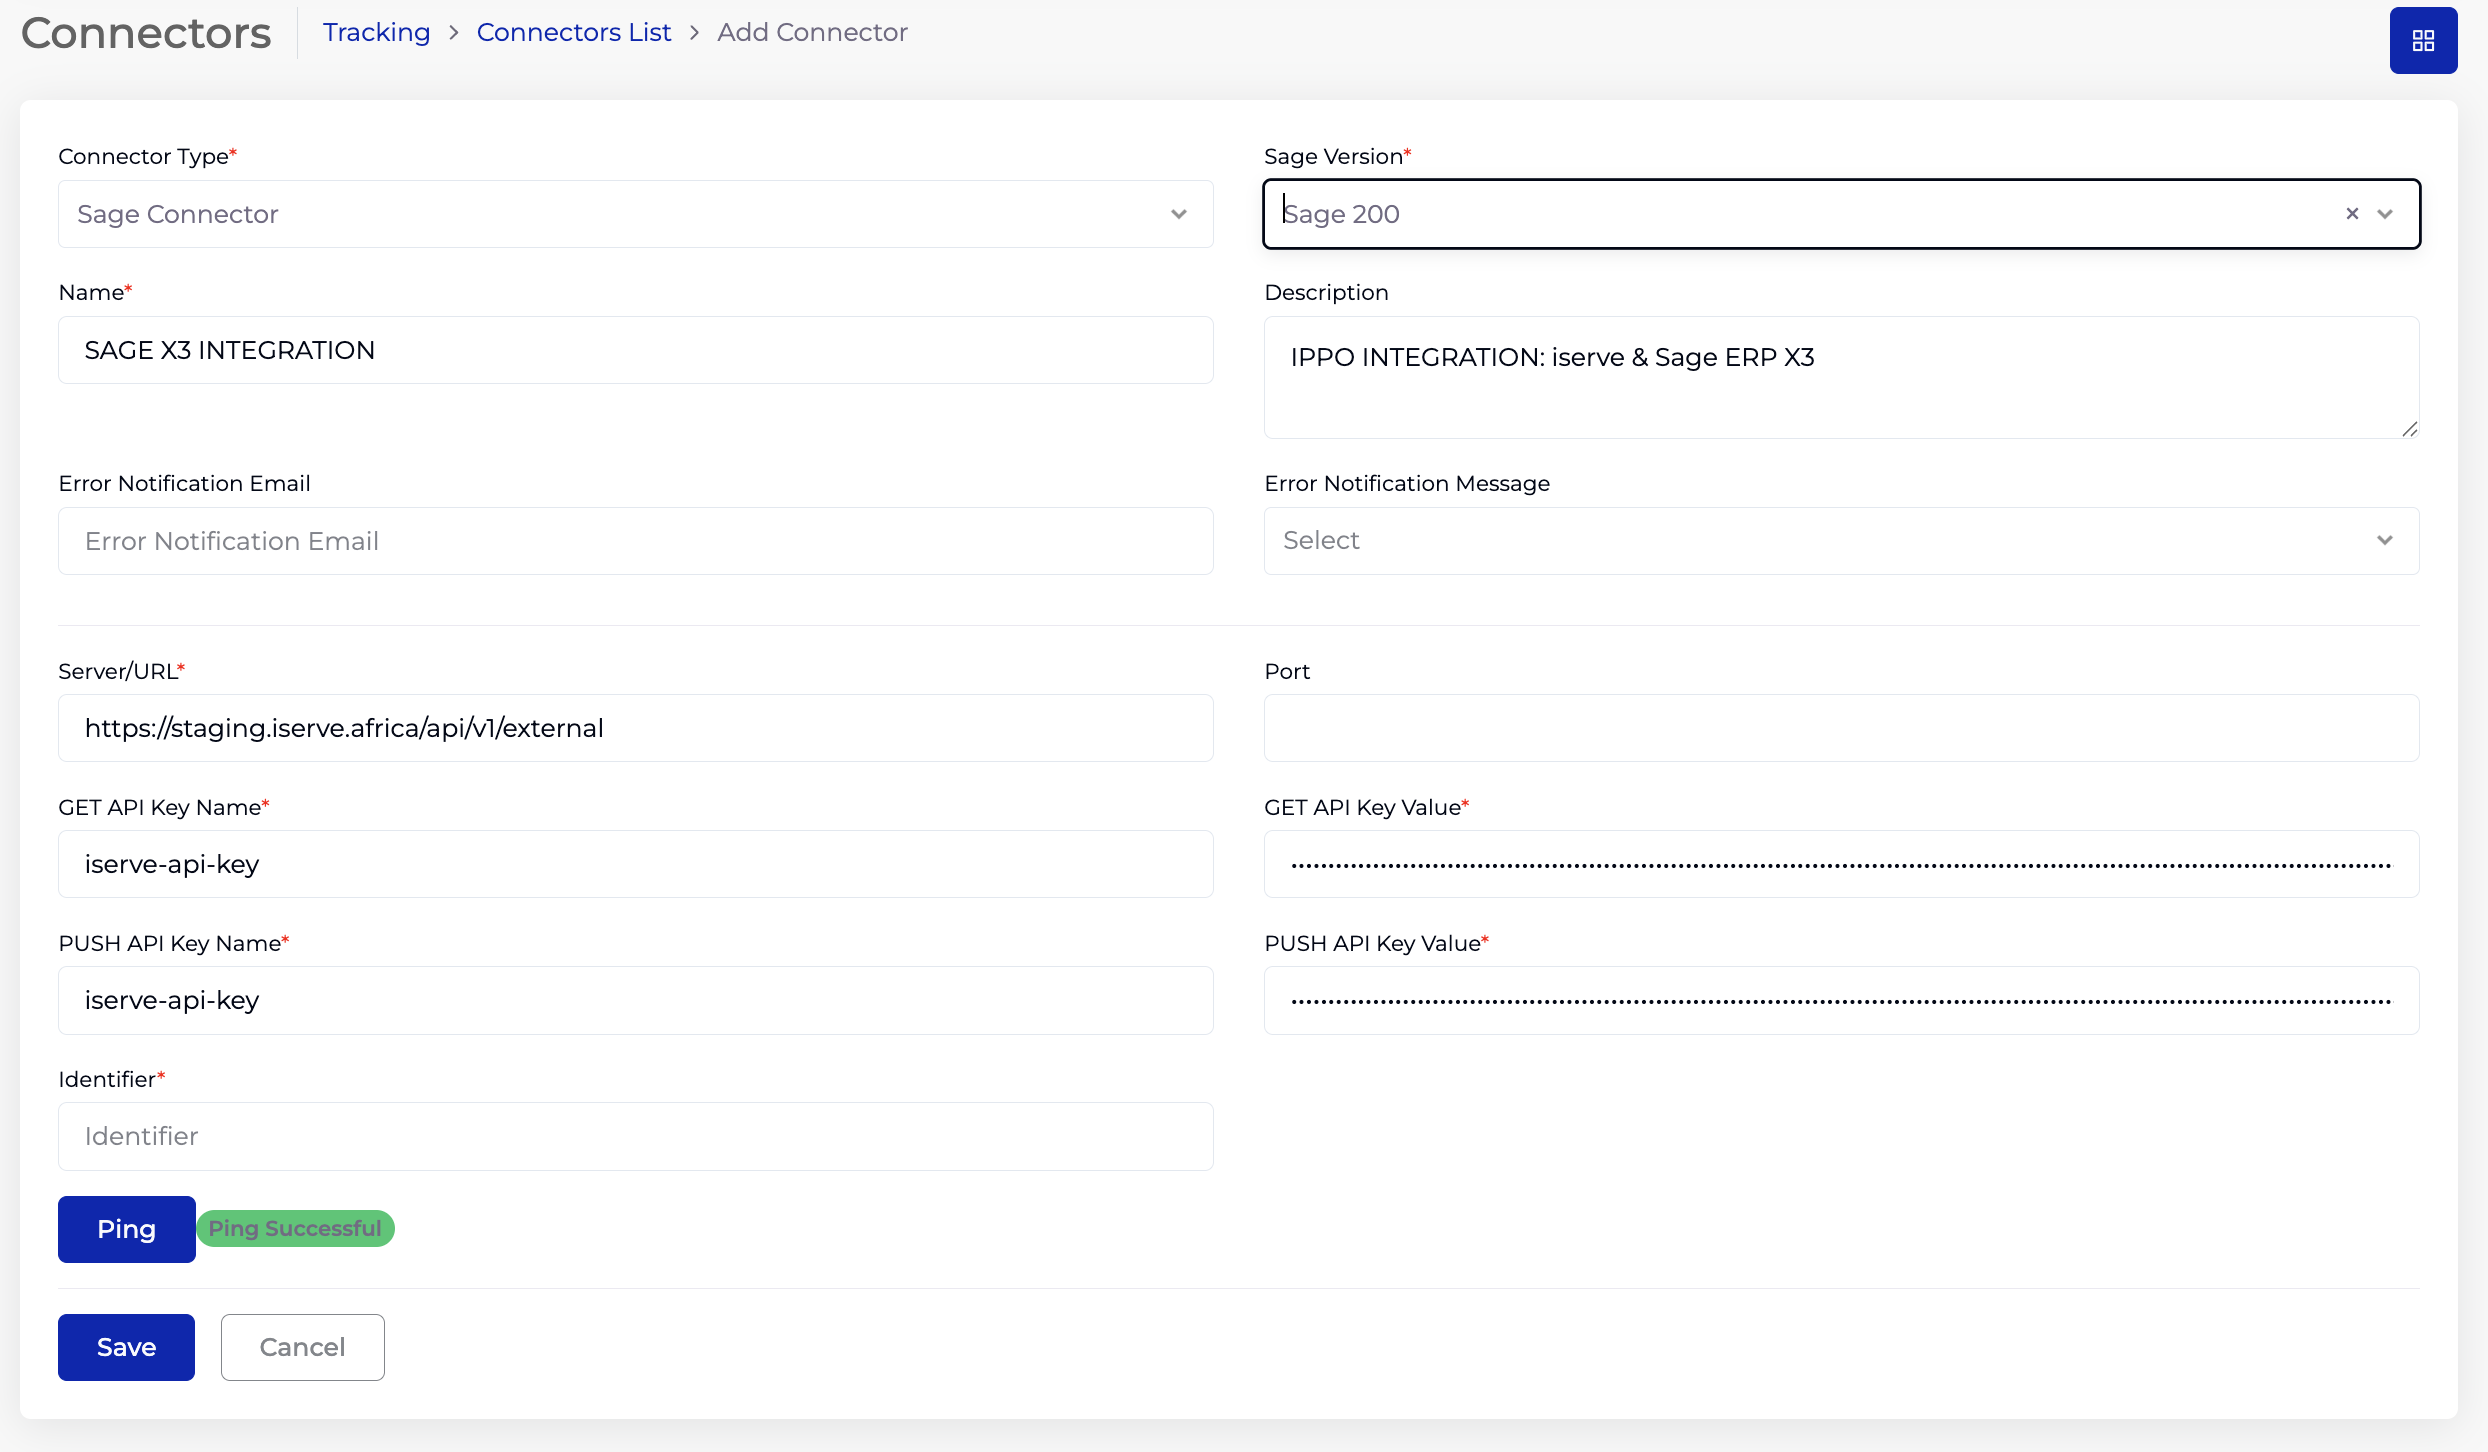
Task: Focus the Port input field
Action: click(x=1842, y=728)
